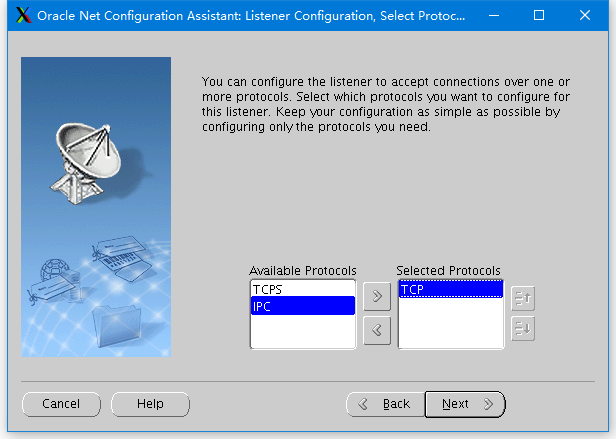Remove protocol with left arrow button
The width and height of the screenshot is (616, 439).
[377, 330]
